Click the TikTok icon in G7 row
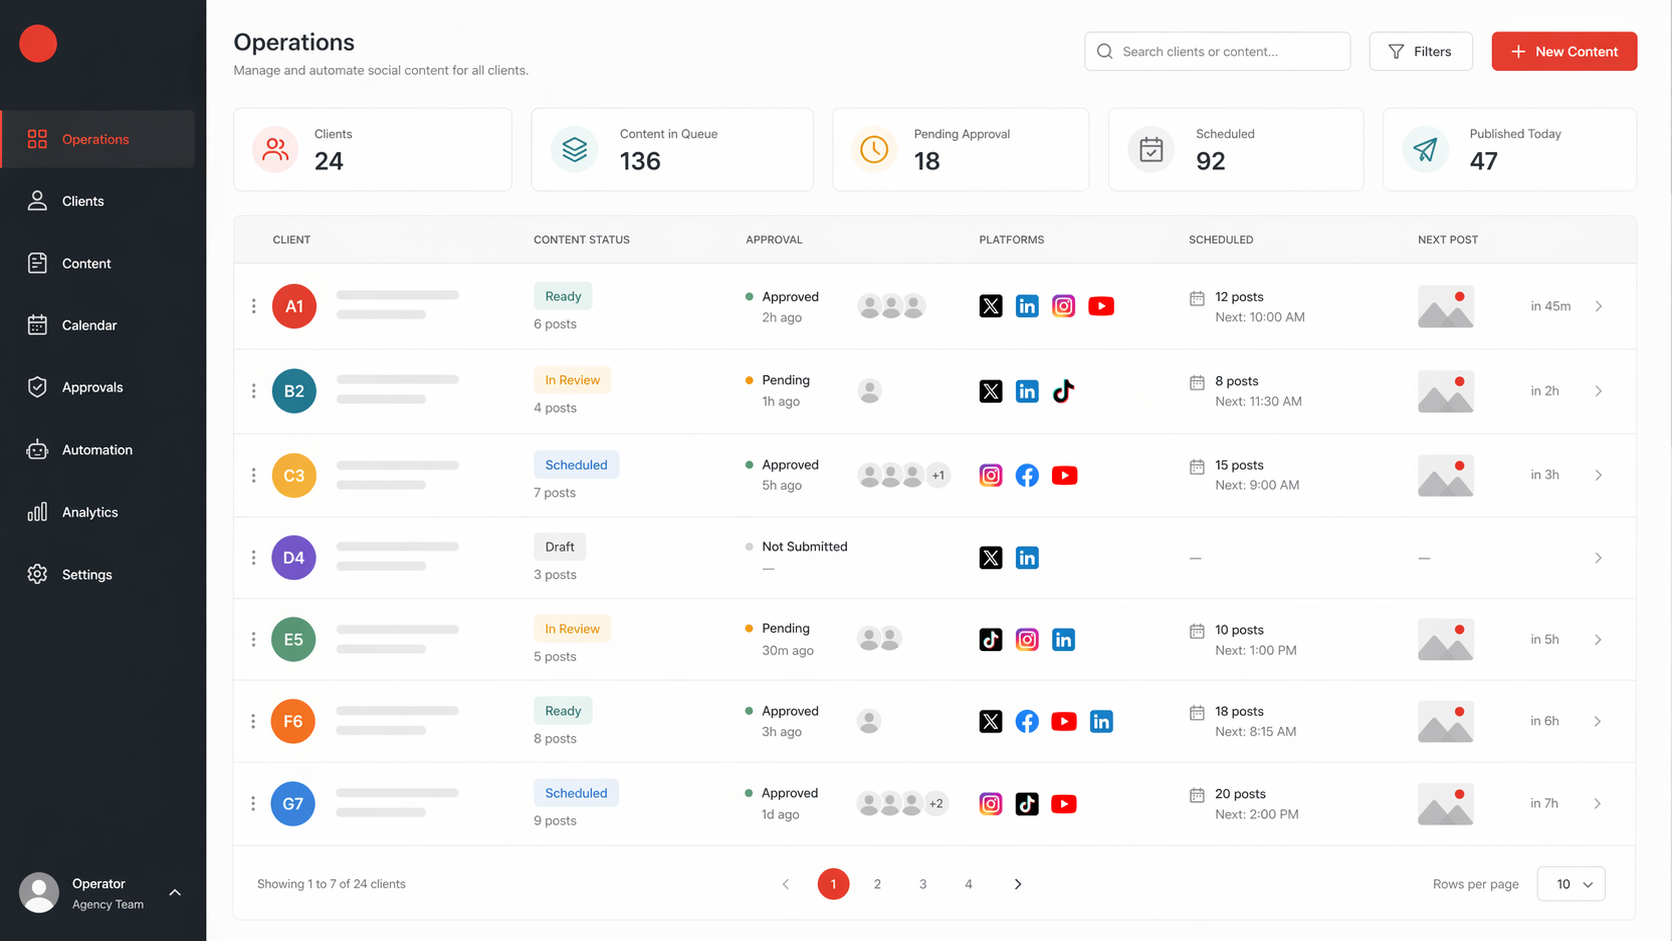Screen dimensions: 1672x941 (1027, 803)
